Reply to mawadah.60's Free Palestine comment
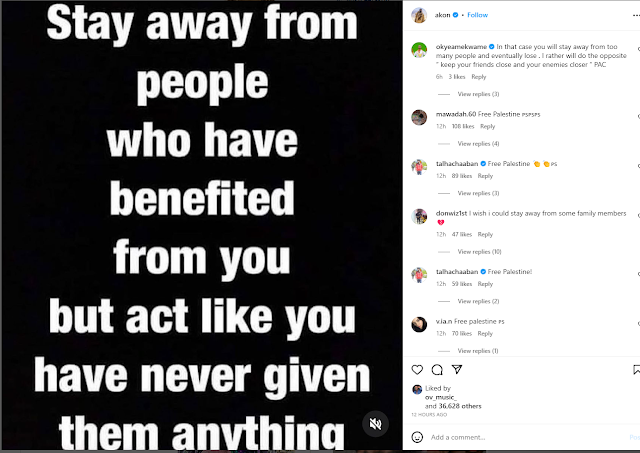The image size is (640, 453). [487, 127]
